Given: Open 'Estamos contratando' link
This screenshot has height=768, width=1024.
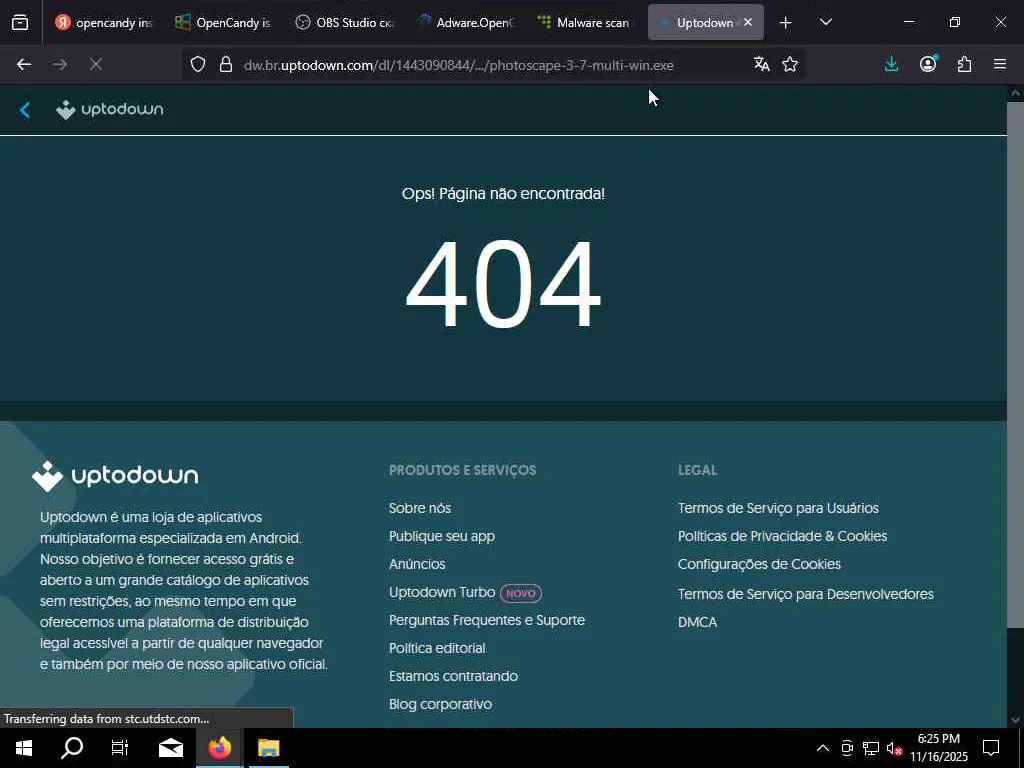Looking at the screenshot, I should point(454,677).
